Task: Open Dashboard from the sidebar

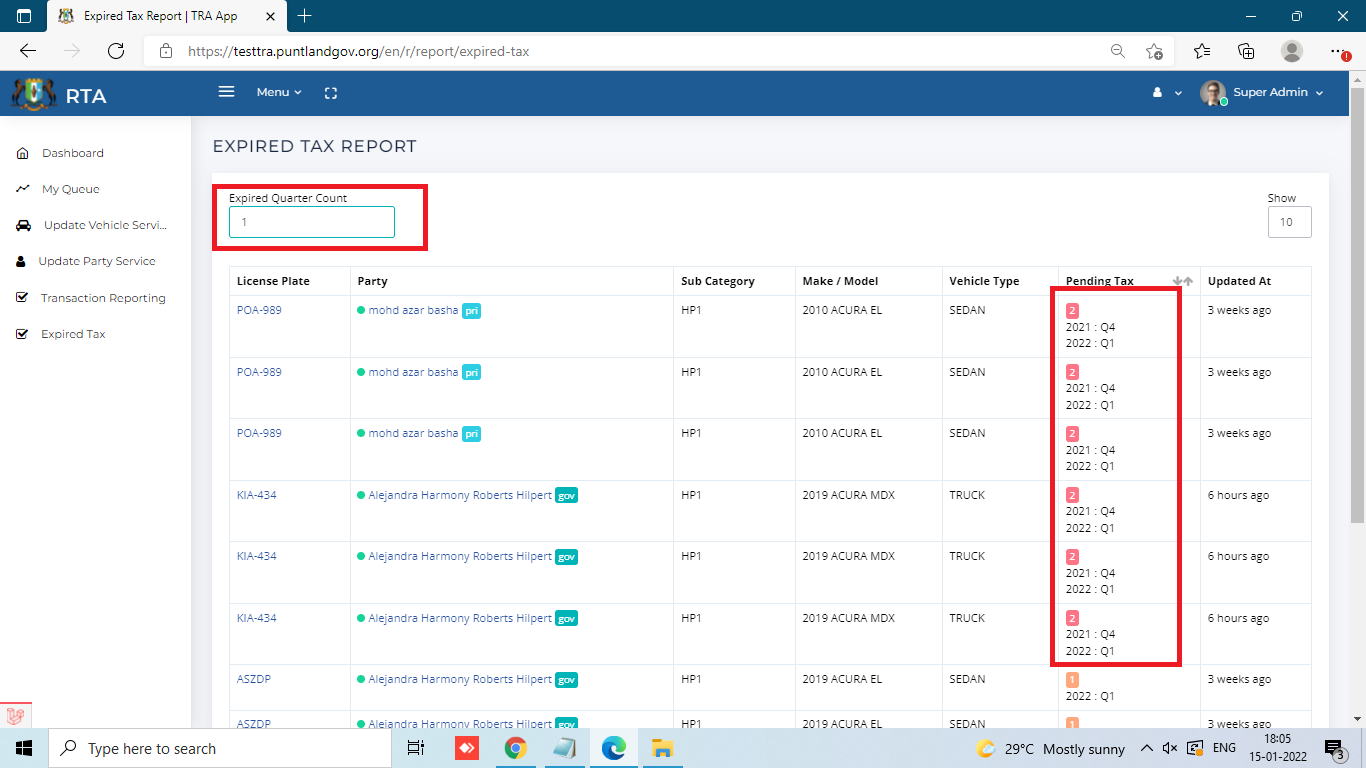Action: coord(72,153)
